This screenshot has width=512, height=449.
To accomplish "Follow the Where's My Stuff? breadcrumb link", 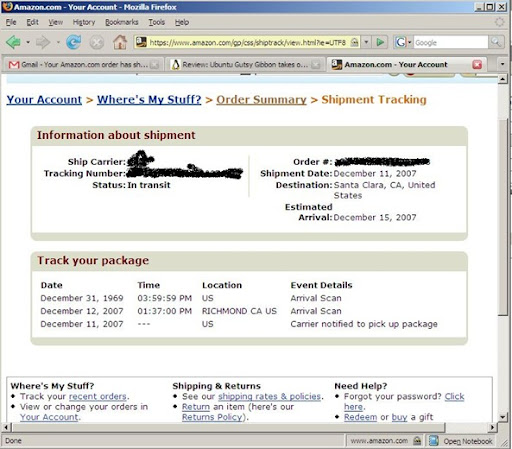I will point(149,99).
